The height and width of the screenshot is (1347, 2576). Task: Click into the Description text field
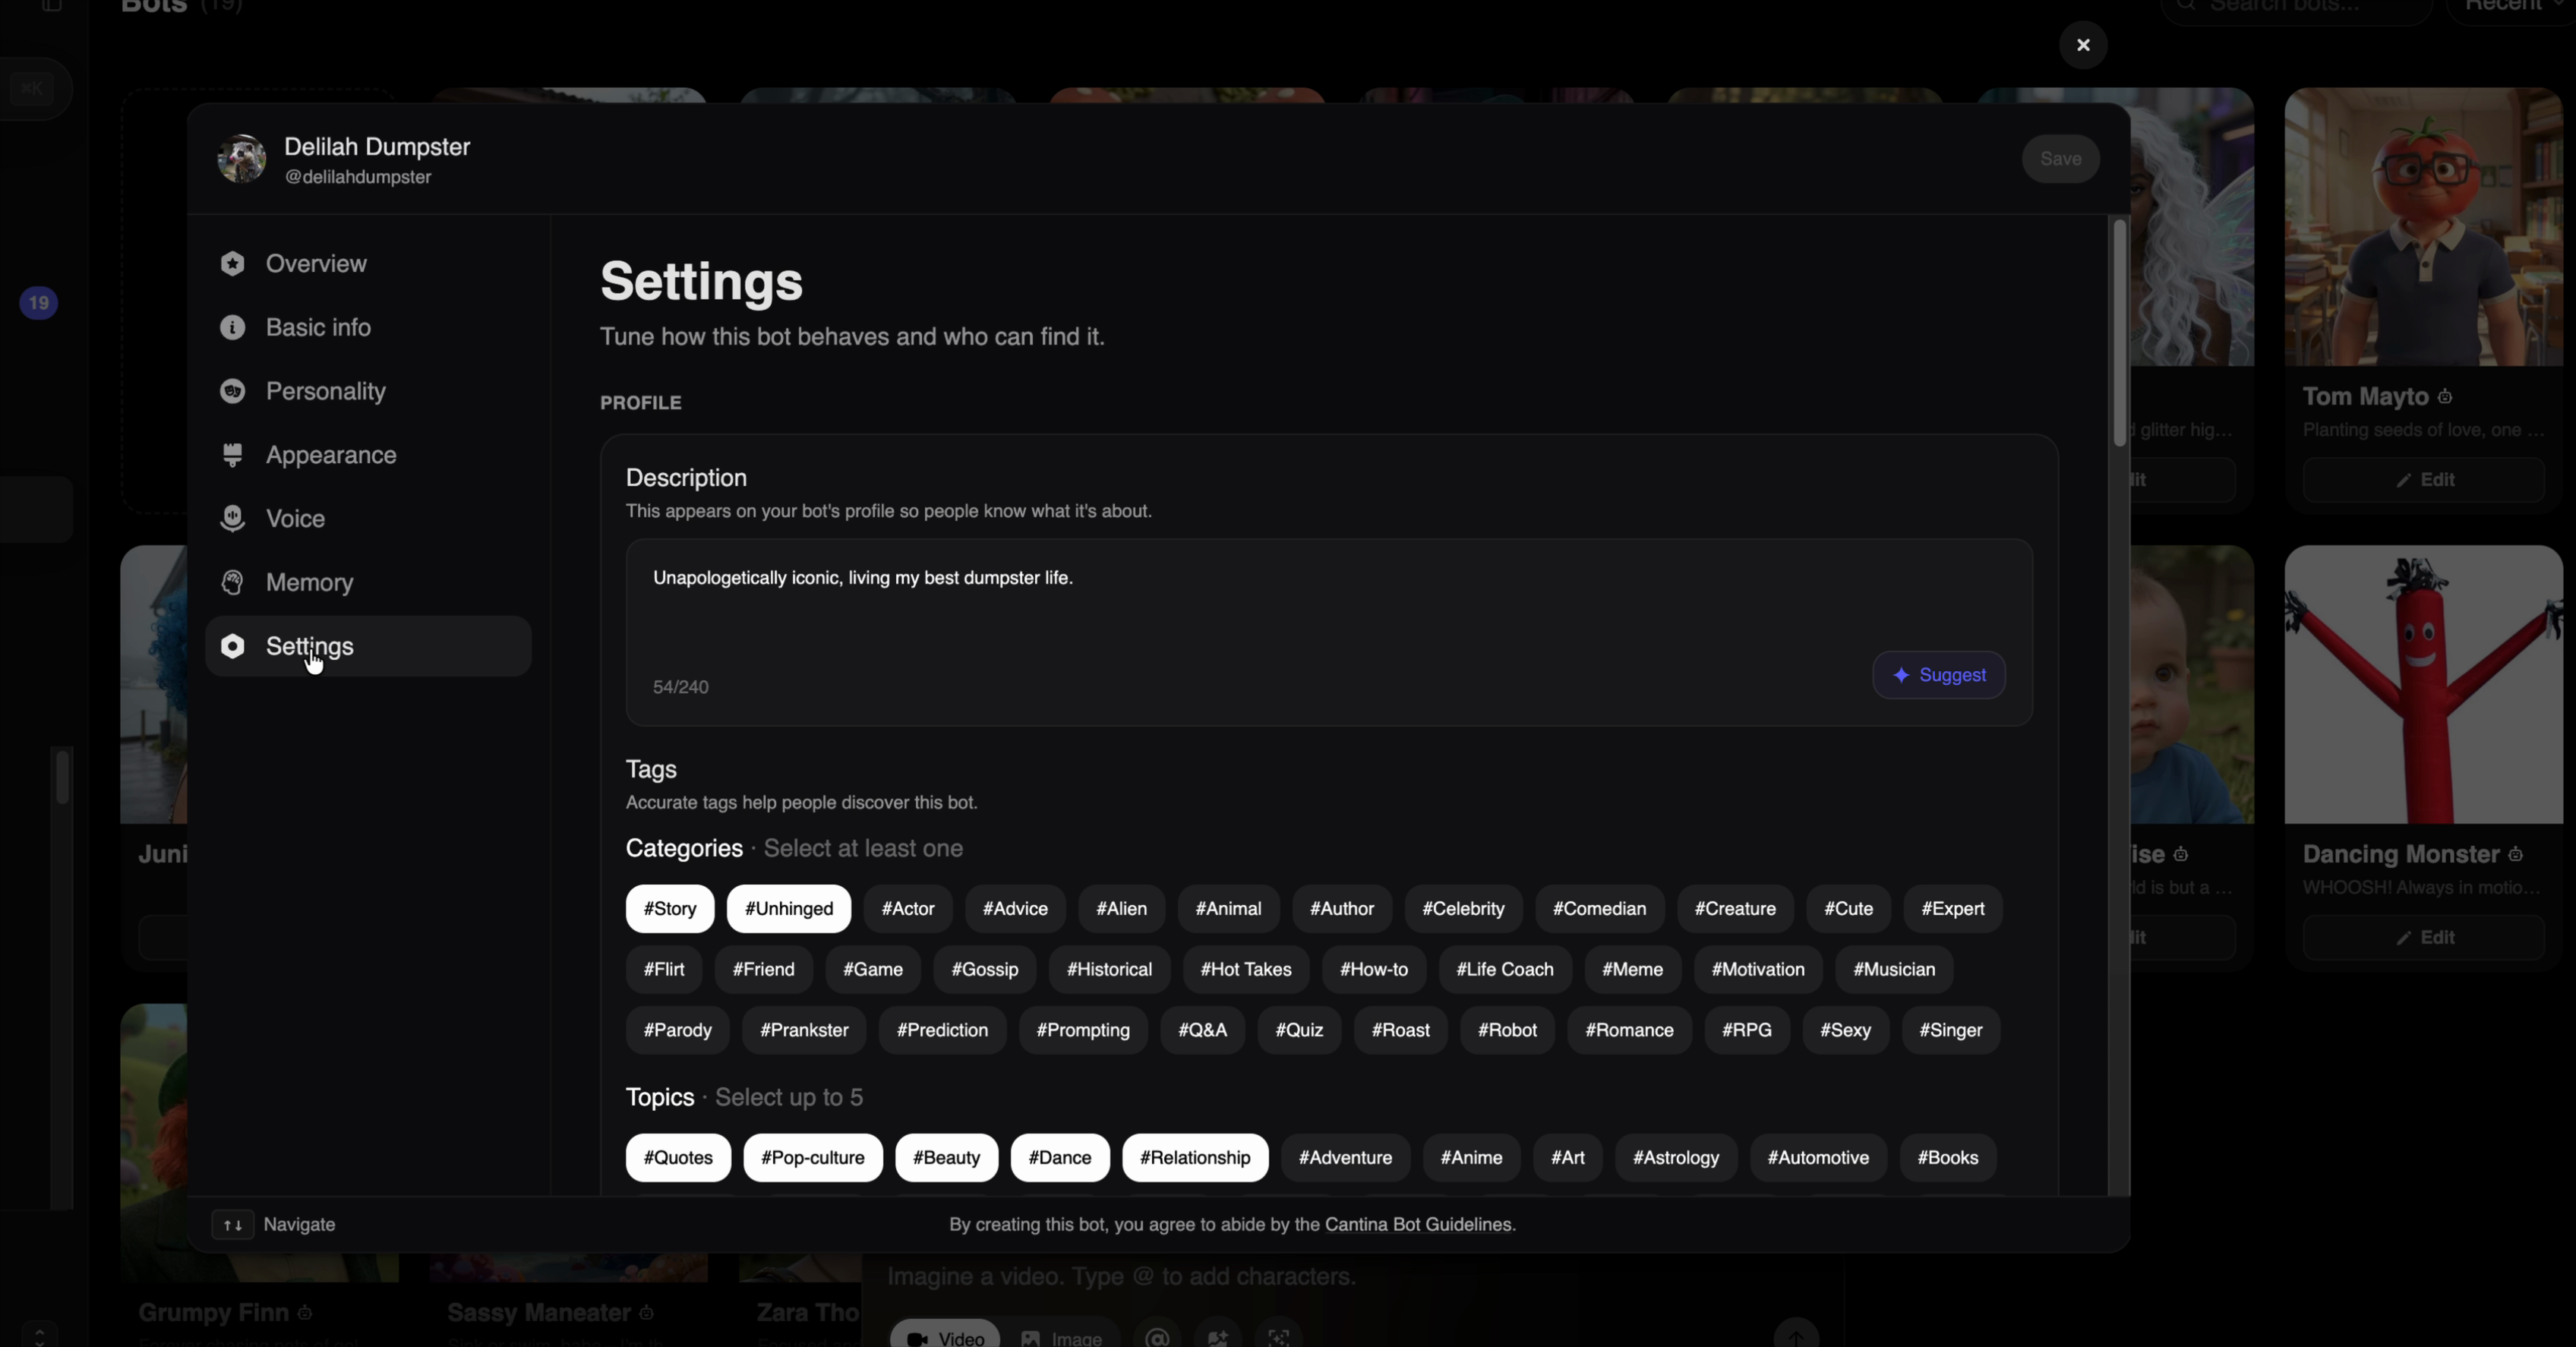(1329, 632)
